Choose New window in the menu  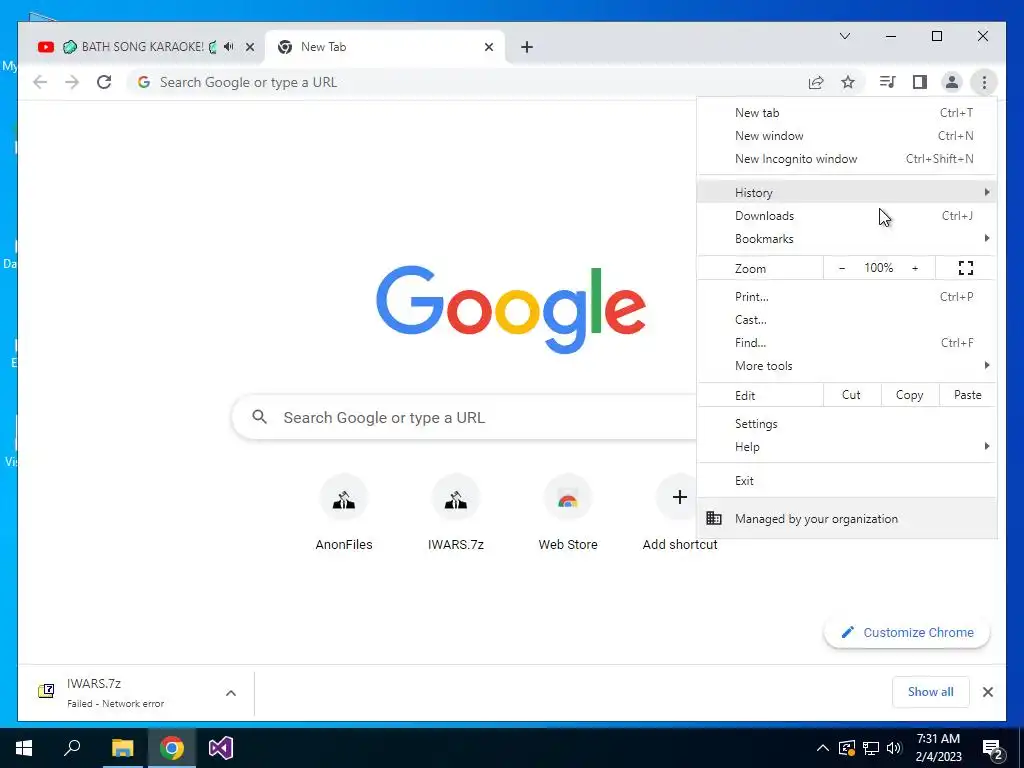coord(847,136)
